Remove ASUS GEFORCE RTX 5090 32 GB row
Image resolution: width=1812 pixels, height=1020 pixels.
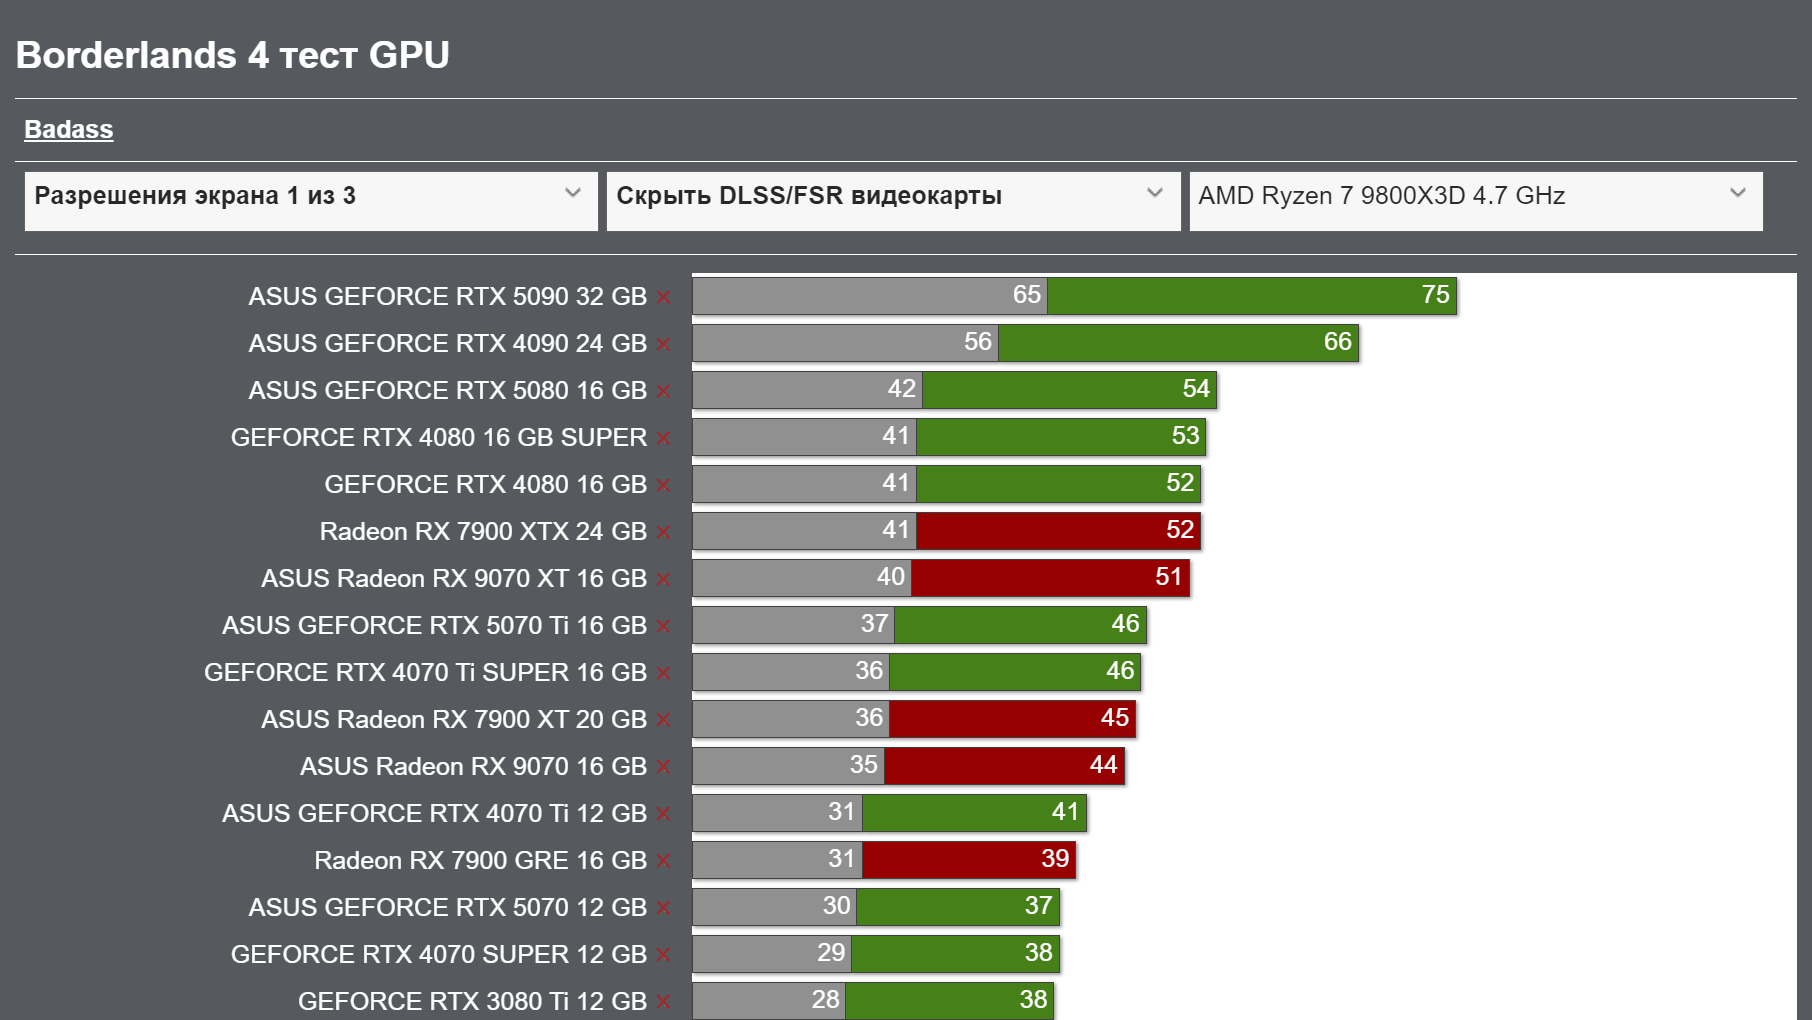[x=664, y=297]
